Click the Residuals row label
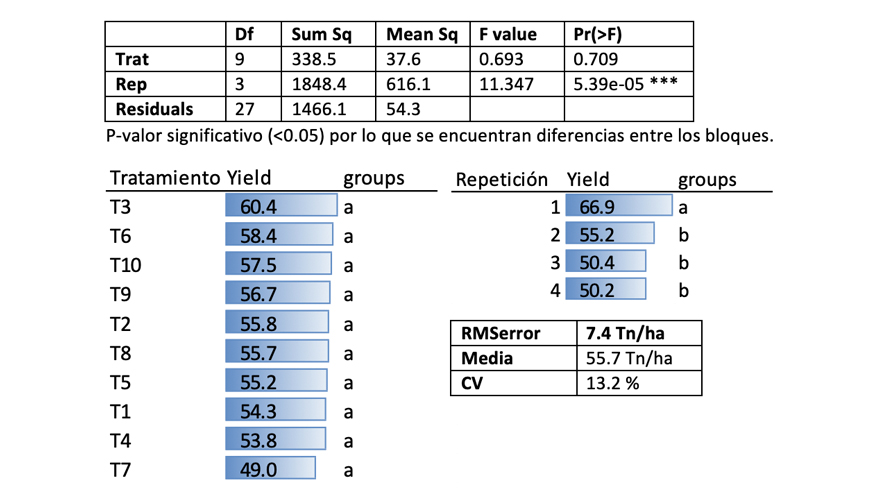 154,109
